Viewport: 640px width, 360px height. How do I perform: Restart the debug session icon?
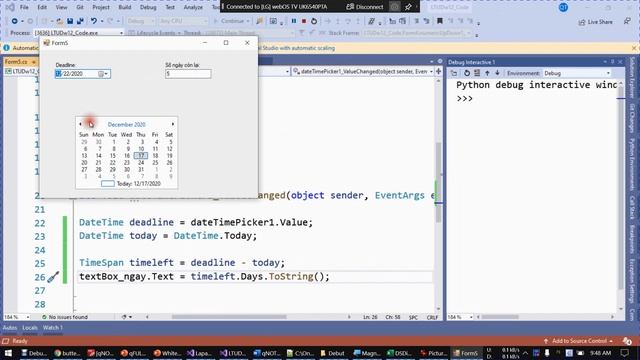[x=314, y=21]
